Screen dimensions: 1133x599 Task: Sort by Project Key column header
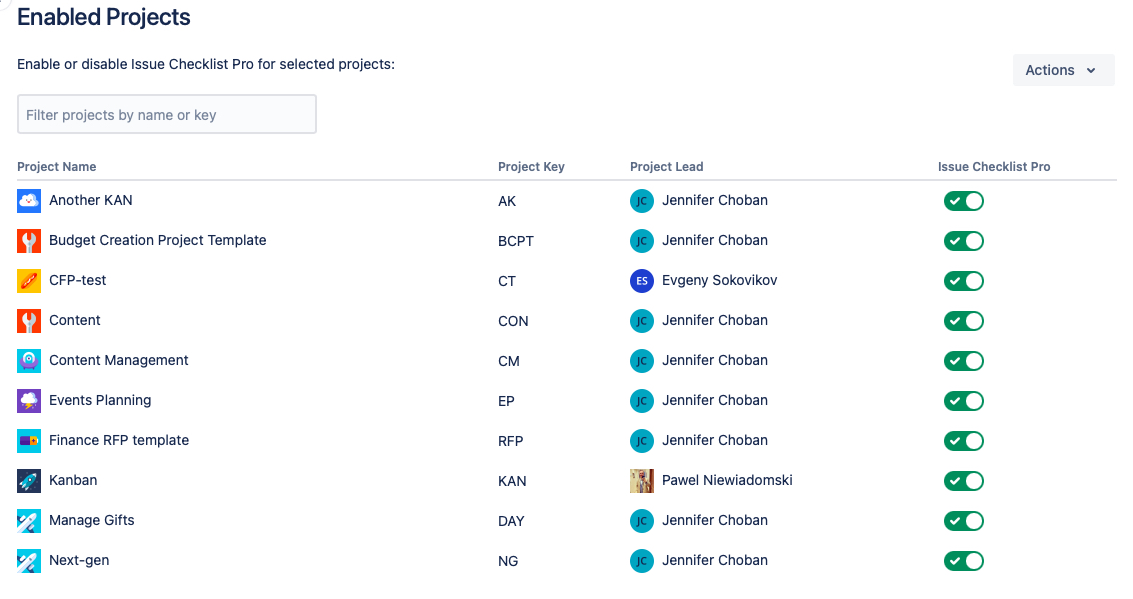pos(531,167)
